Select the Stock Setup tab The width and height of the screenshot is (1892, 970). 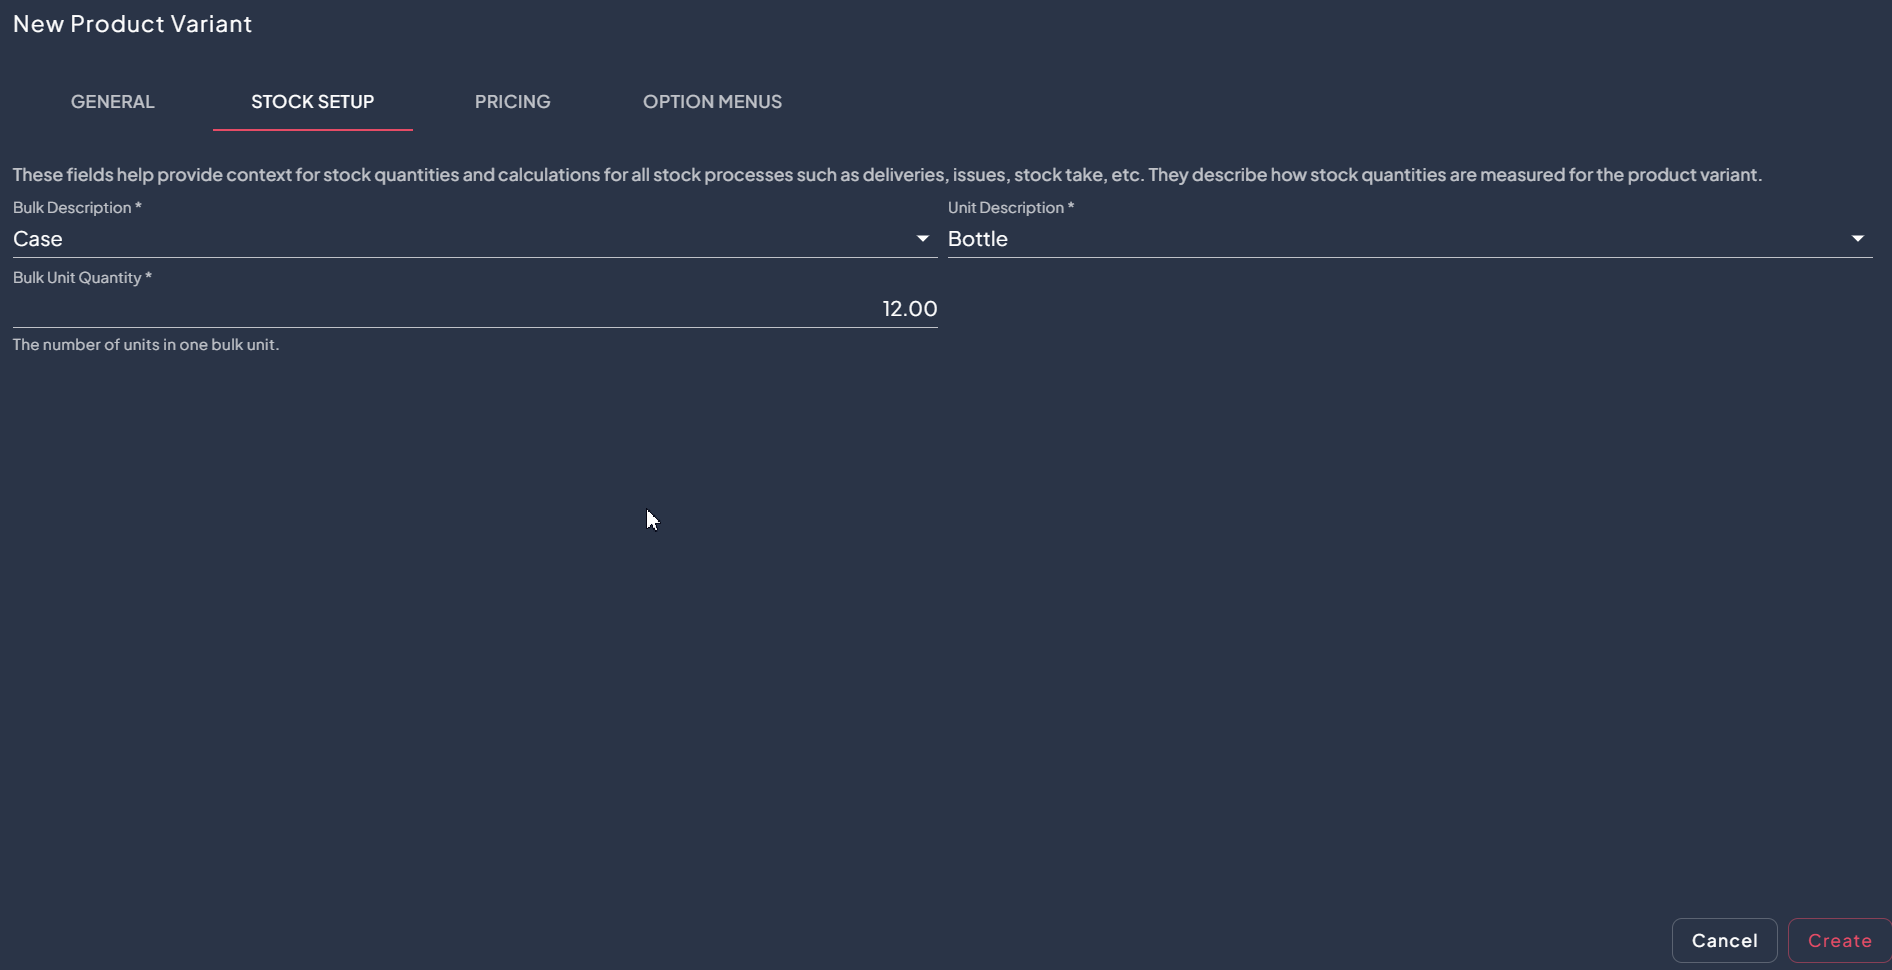[x=312, y=102]
